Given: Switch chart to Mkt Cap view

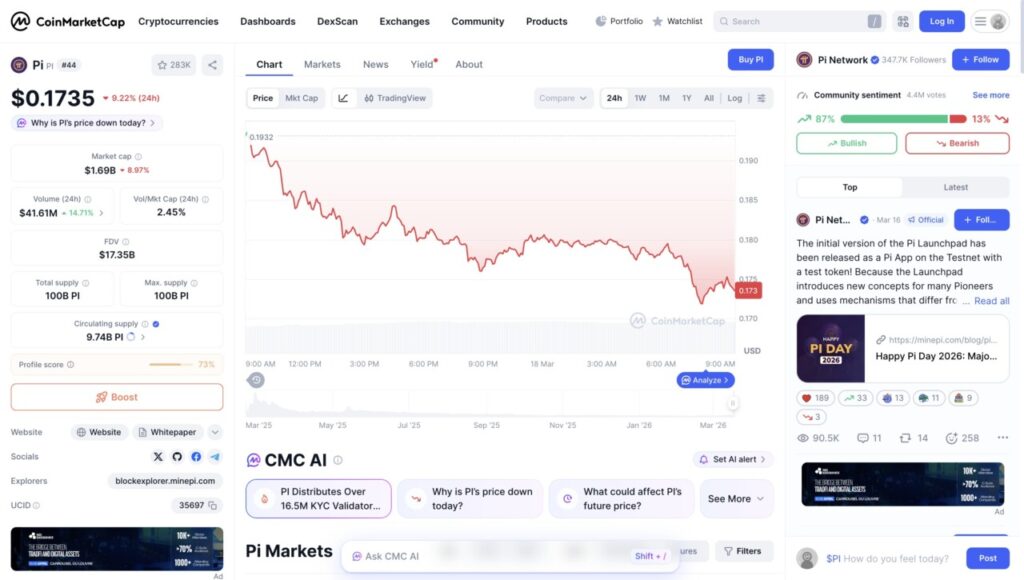Looking at the screenshot, I should click(x=301, y=98).
